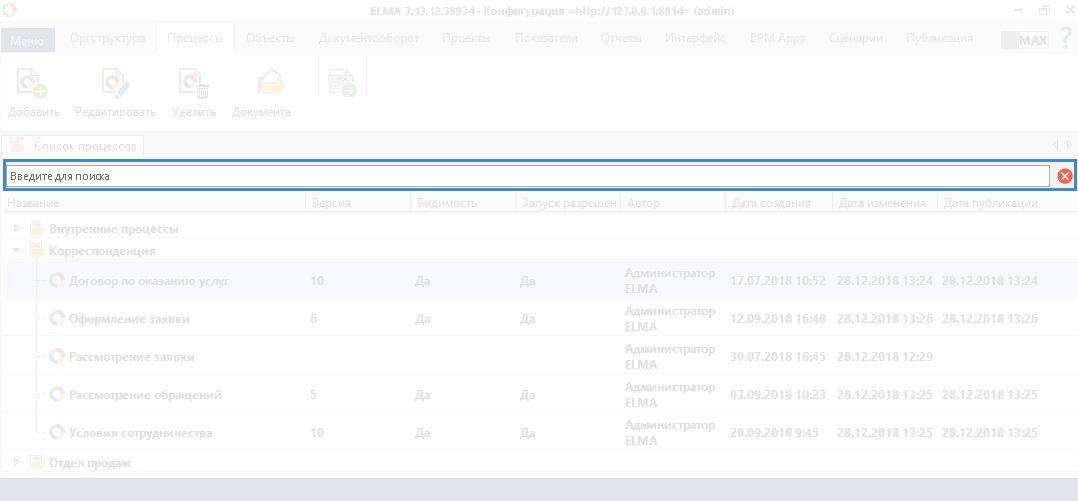Click the Список процессов tab folder icon
The height and width of the screenshot is (501, 1078).
[17, 146]
